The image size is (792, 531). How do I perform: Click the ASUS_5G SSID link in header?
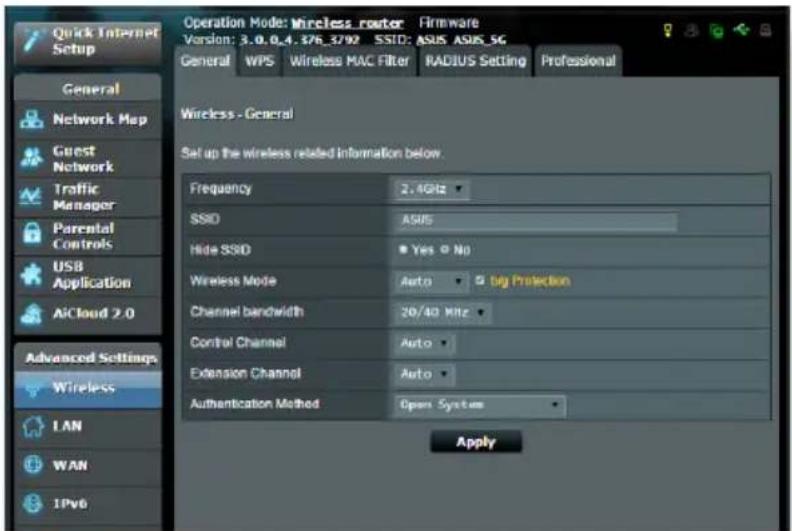[x=479, y=39]
